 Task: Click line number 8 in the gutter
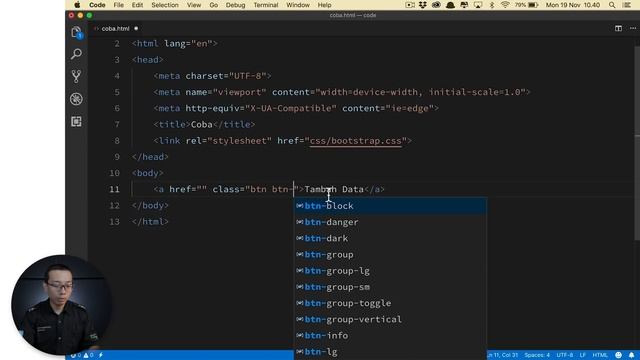117,141
